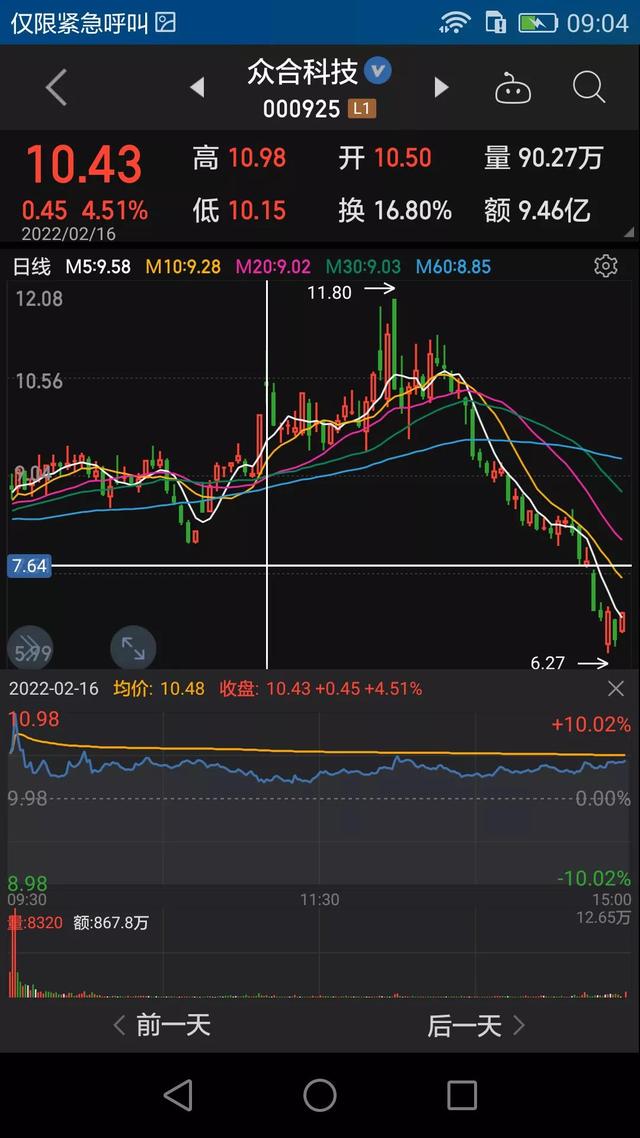The height and width of the screenshot is (1138, 640).
Task: Tap the blue verified badge beside 众合科技
Action: tap(377, 70)
